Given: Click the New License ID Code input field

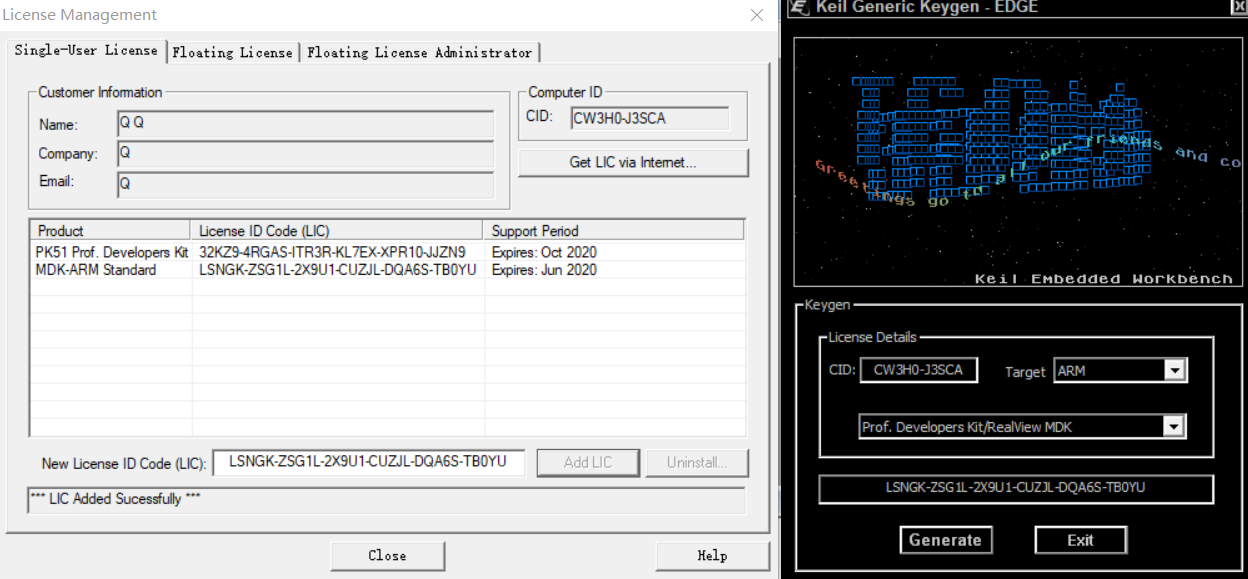Looking at the screenshot, I should click(369, 462).
